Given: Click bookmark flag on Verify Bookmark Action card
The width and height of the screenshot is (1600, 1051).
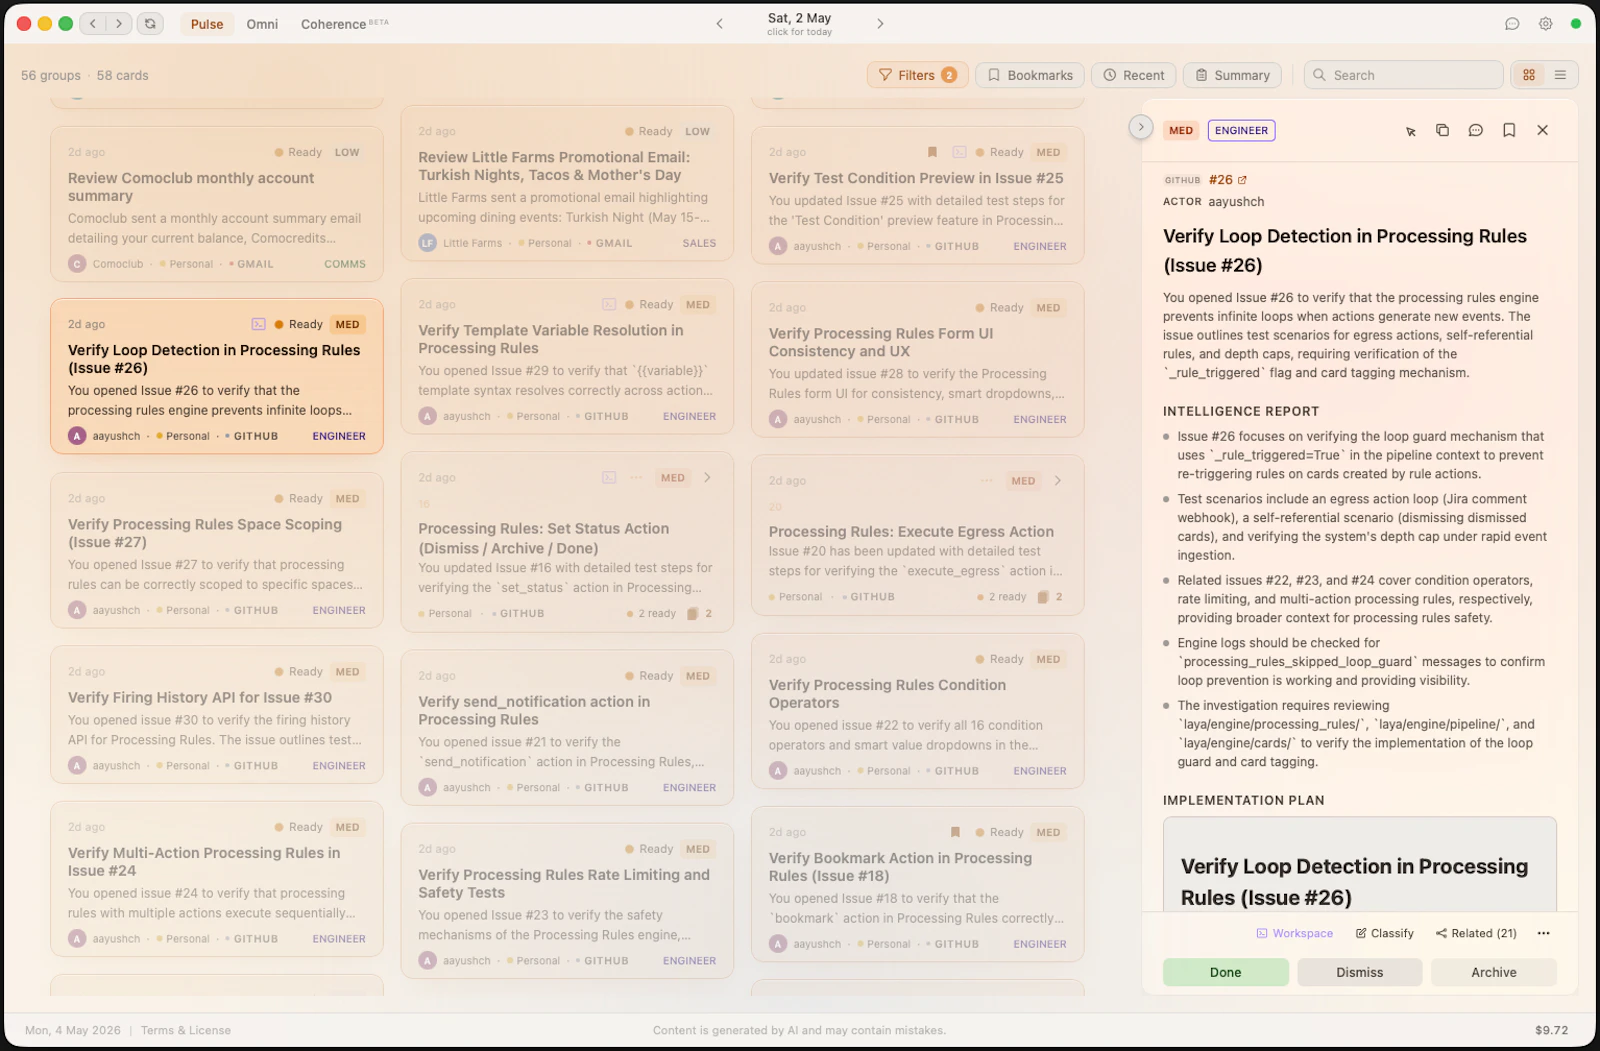Looking at the screenshot, I should [x=955, y=832].
